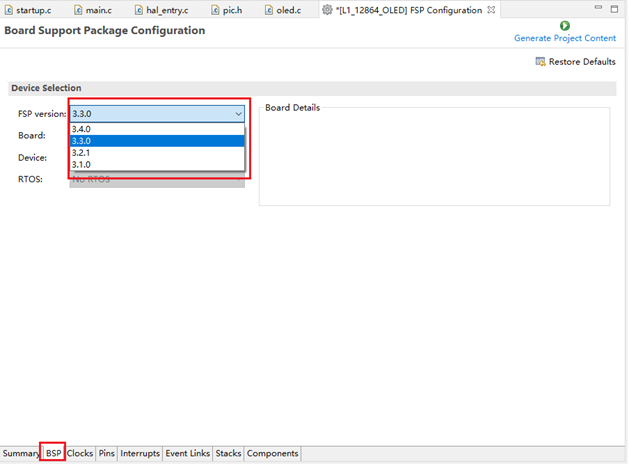
Task: Select the FSP Configuration editor tab
Action: tap(408, 10)
